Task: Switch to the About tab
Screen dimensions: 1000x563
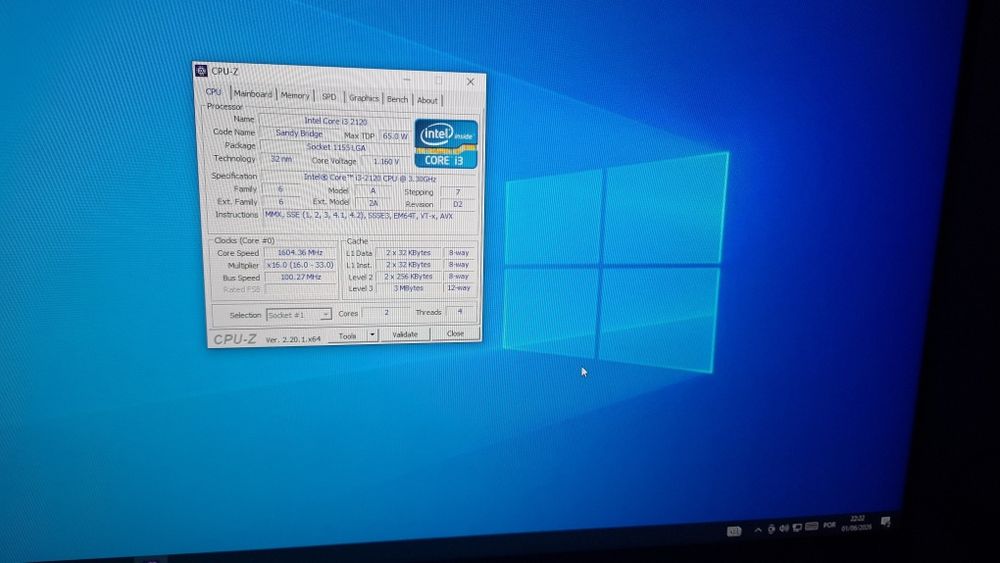Action: tap(427, 101)
